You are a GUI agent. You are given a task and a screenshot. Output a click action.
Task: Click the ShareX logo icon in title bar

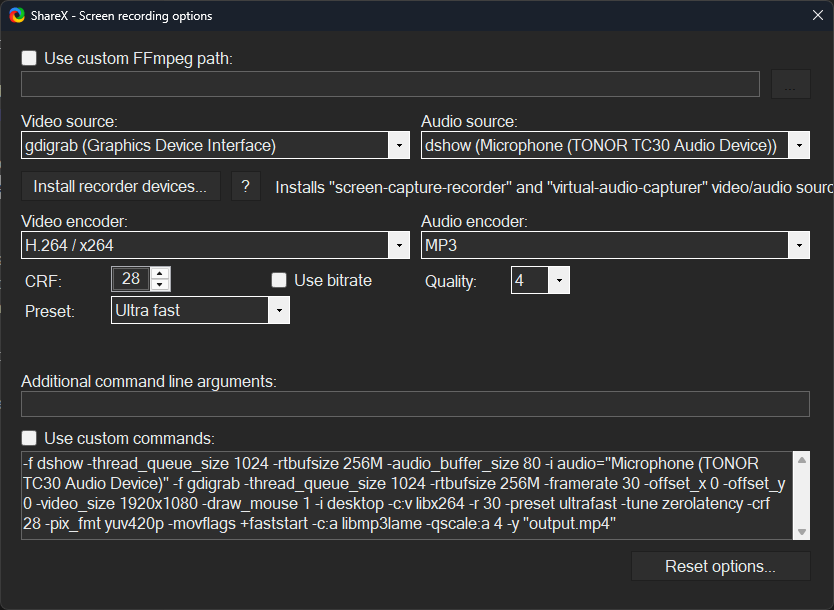coord(16,15)
